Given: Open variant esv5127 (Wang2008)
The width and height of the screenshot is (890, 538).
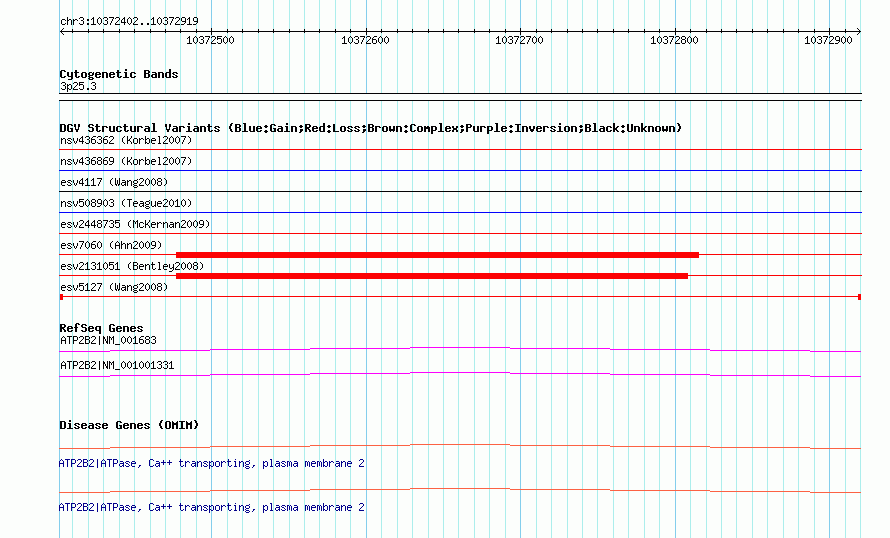Looking at the screenshot, I should pos(114,287).
